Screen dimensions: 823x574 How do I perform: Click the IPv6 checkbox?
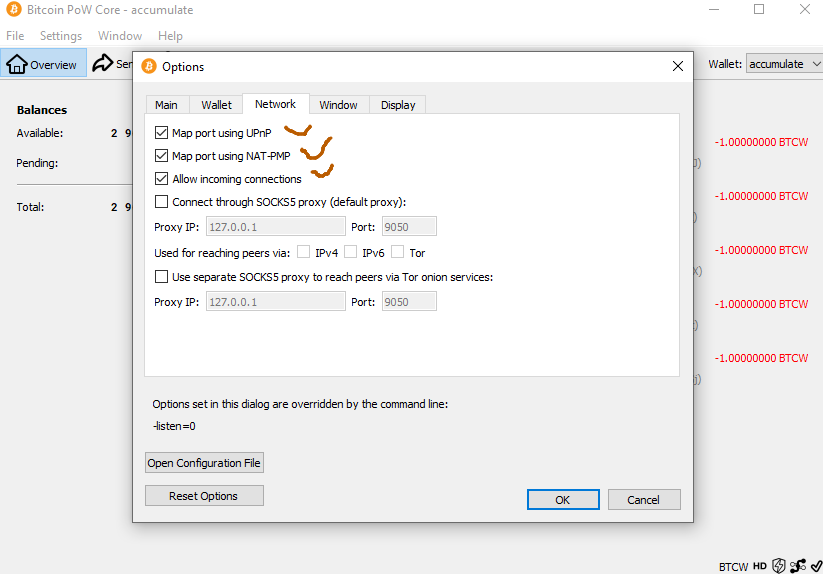point(351,252)
